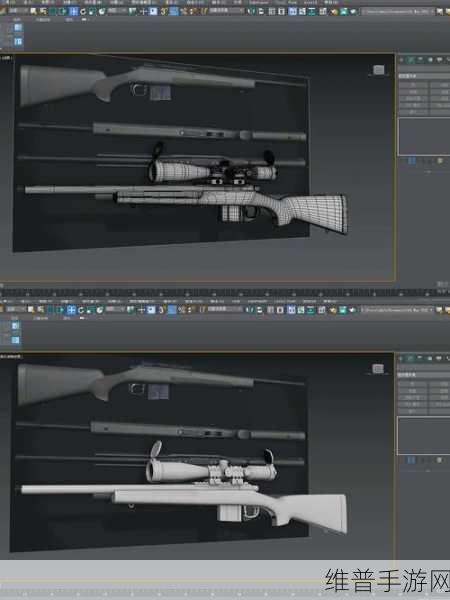Open named selection sets dropdown, lower toolbar
This screenshot has height=600, width=450.
[224, 309]
